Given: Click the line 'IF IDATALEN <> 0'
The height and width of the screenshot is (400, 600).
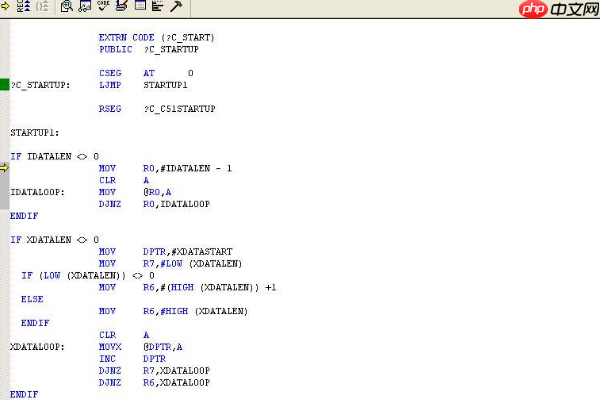Looking at the screenshot, I should (55, 157).
